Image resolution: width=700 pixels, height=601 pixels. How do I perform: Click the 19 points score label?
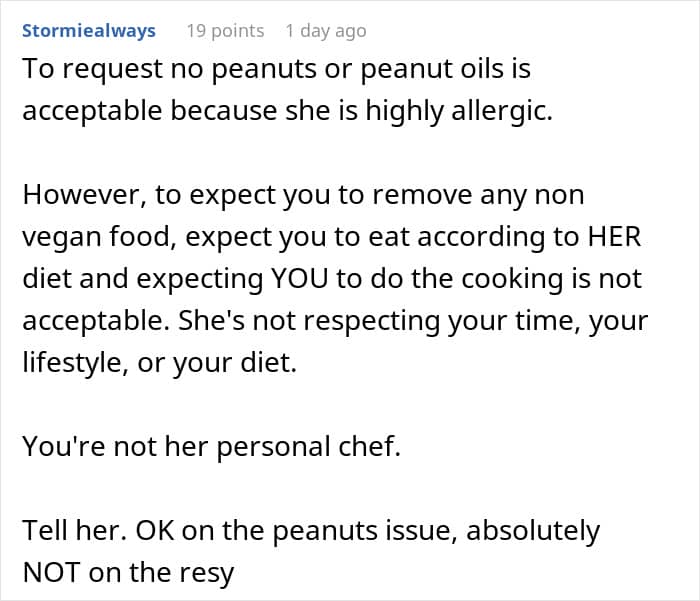click(x=225, y=31)
